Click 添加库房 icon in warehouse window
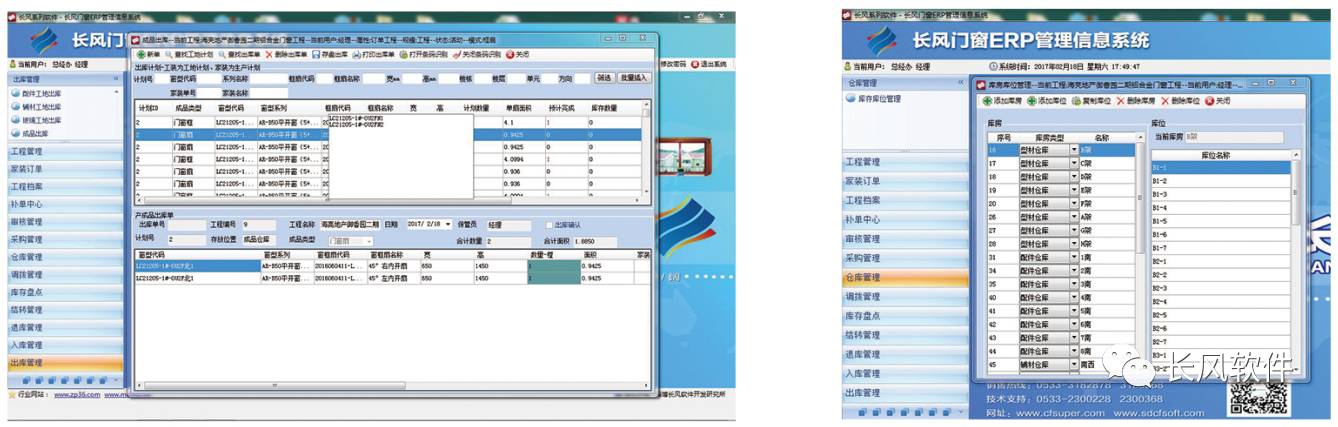Viewport: 1338px width, 427px height. point(988,101)
